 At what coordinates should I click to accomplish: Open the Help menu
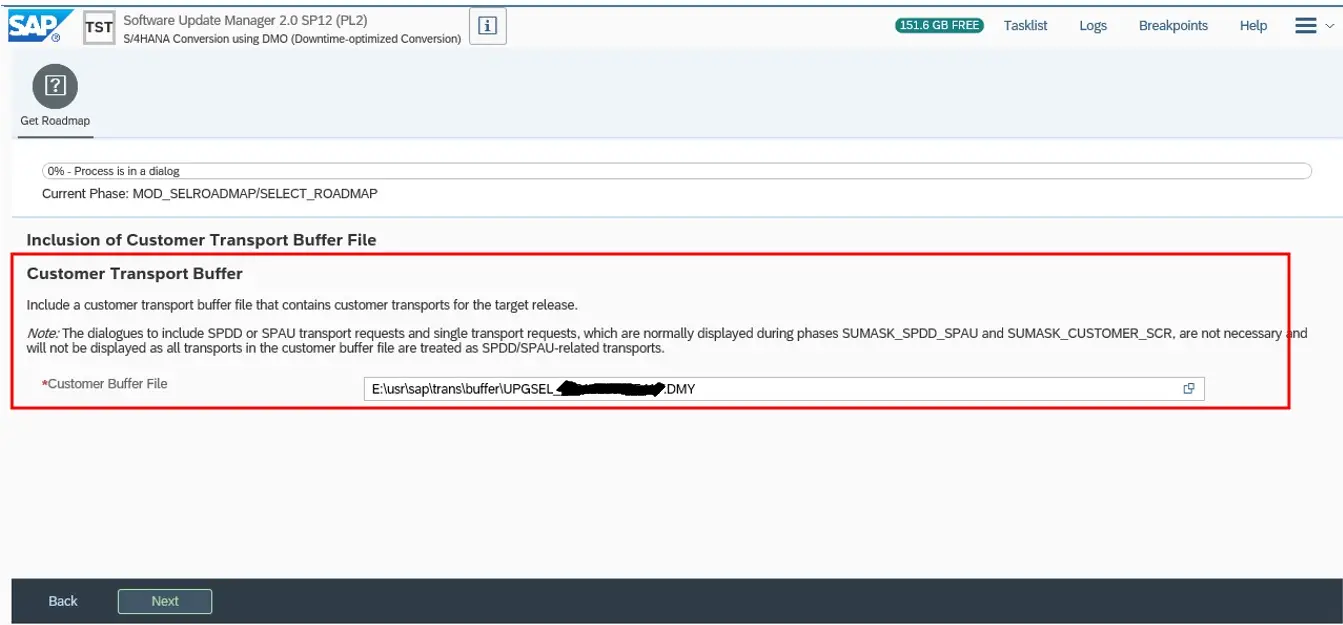pos(1253,26)
